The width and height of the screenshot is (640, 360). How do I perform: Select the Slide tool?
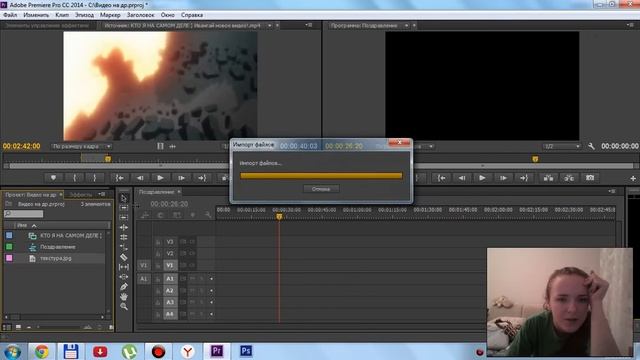(124, 277)
